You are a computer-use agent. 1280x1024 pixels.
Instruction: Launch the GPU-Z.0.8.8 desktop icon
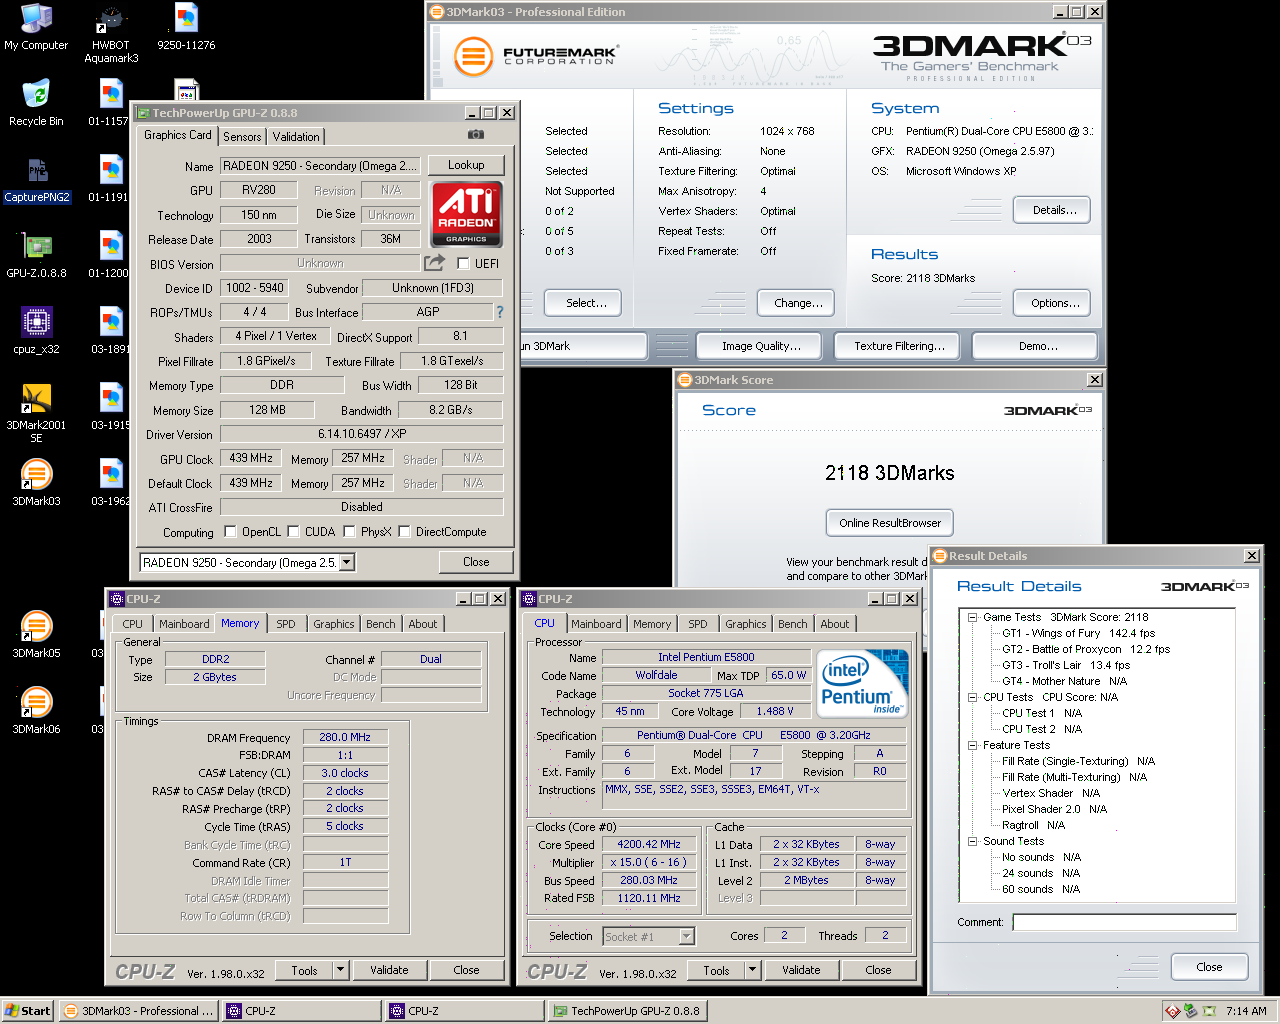(36, 256)
